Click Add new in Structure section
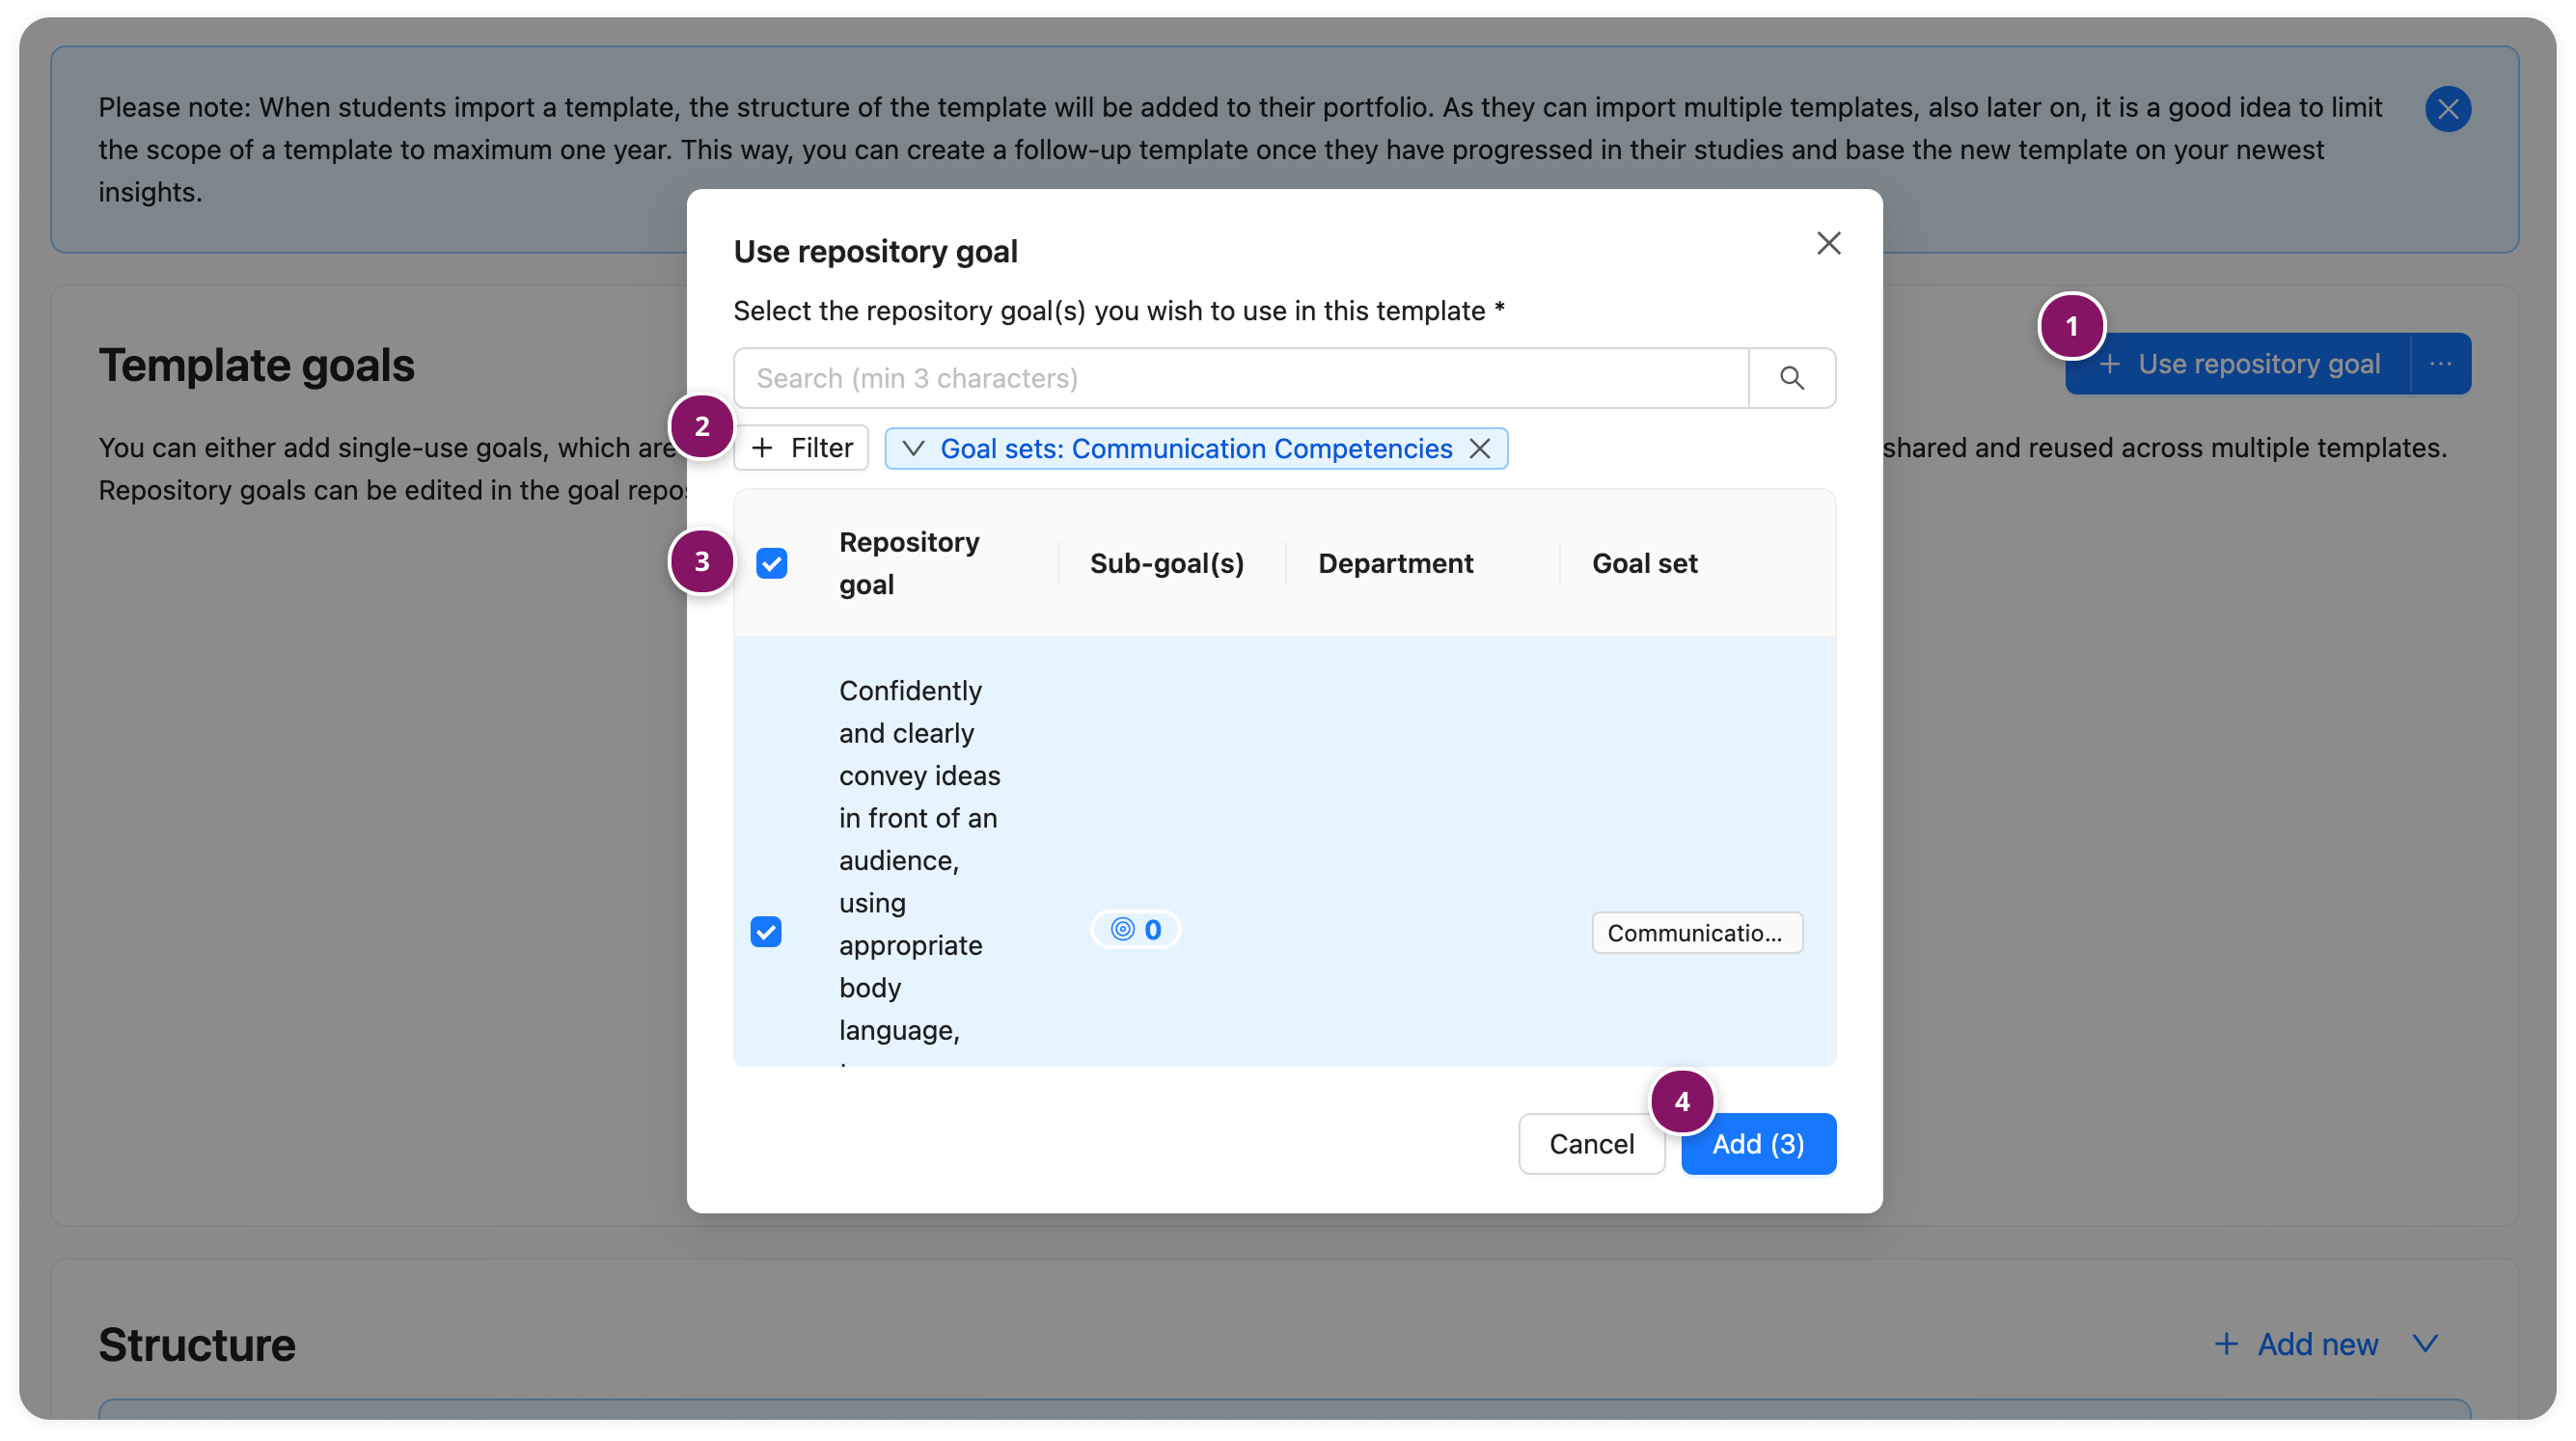2576x1441 pixels. click(2296, 1344)
